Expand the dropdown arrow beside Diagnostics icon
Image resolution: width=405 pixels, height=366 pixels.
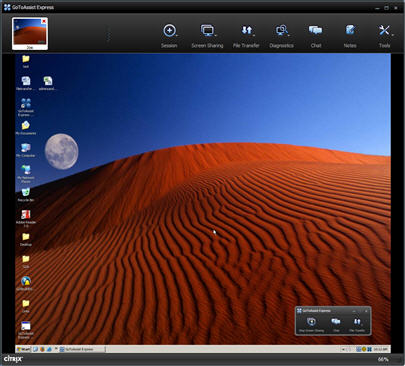(289, 35)
